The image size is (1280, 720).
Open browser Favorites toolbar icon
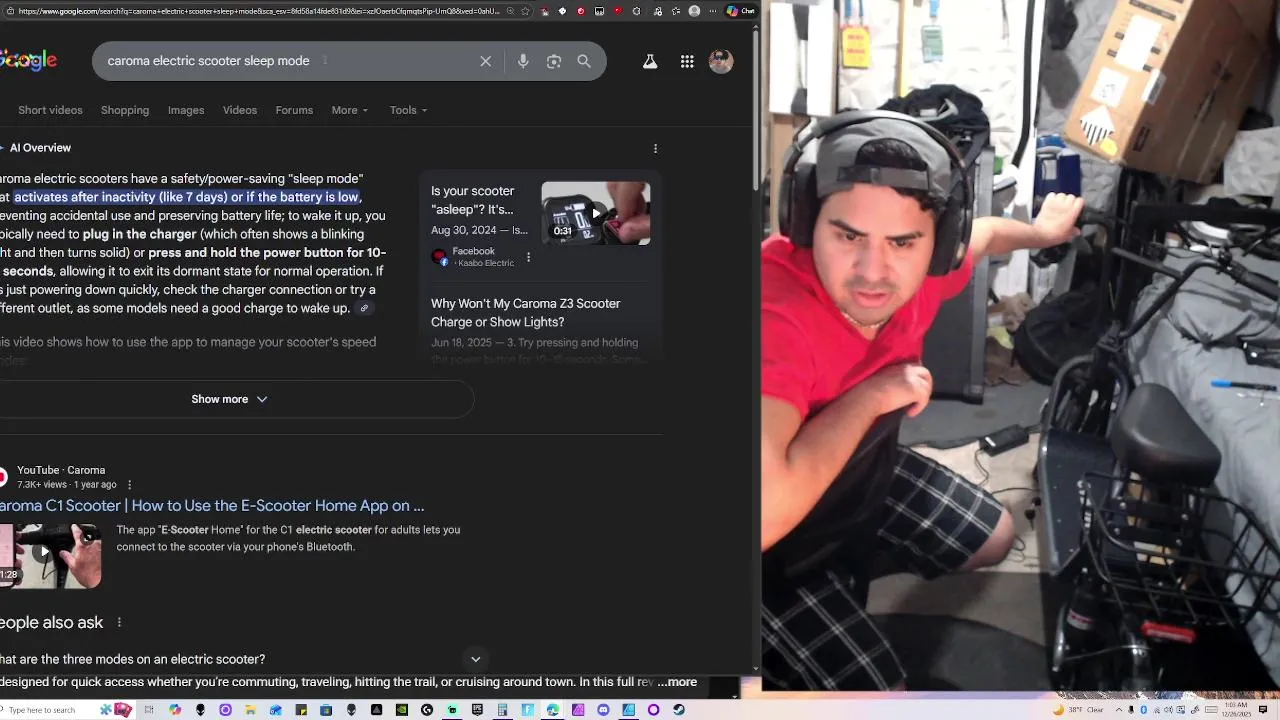[x=676, y=11]
